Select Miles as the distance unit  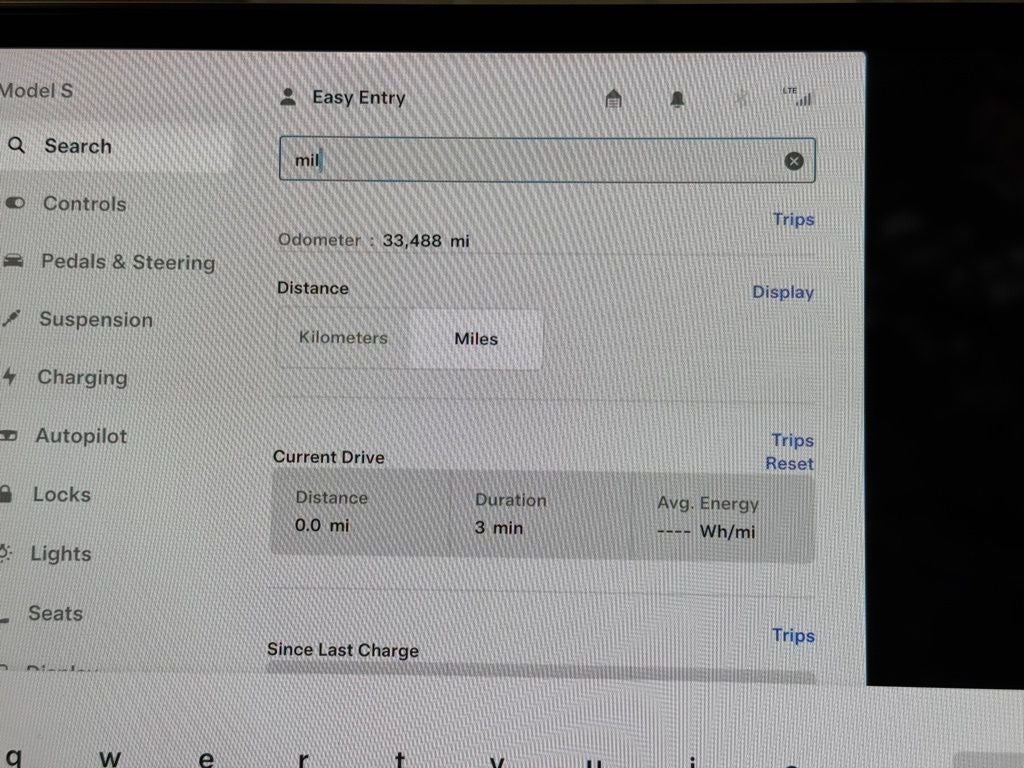pos(475,339)
